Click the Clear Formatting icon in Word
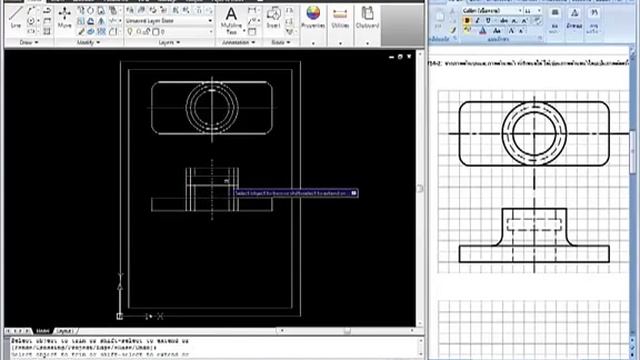640x360 pixels. pyautogui.click(x=538, y=20)
